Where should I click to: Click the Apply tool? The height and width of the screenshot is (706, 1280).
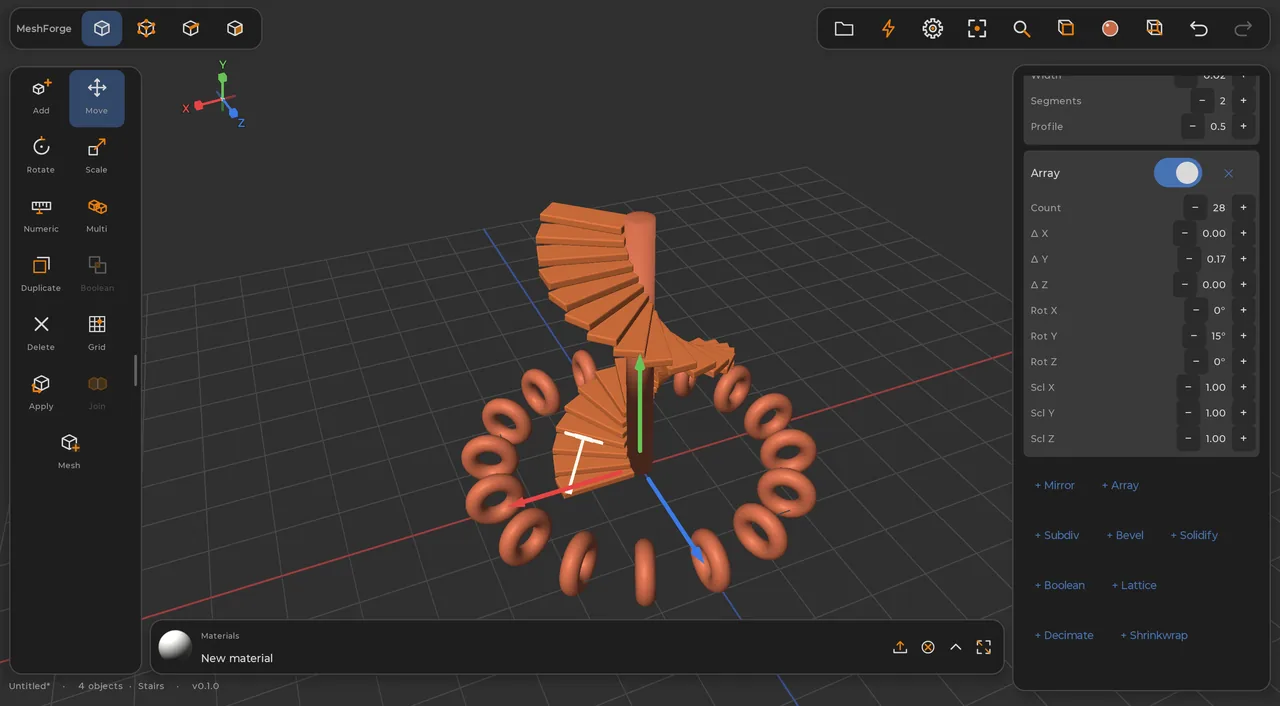41,392
